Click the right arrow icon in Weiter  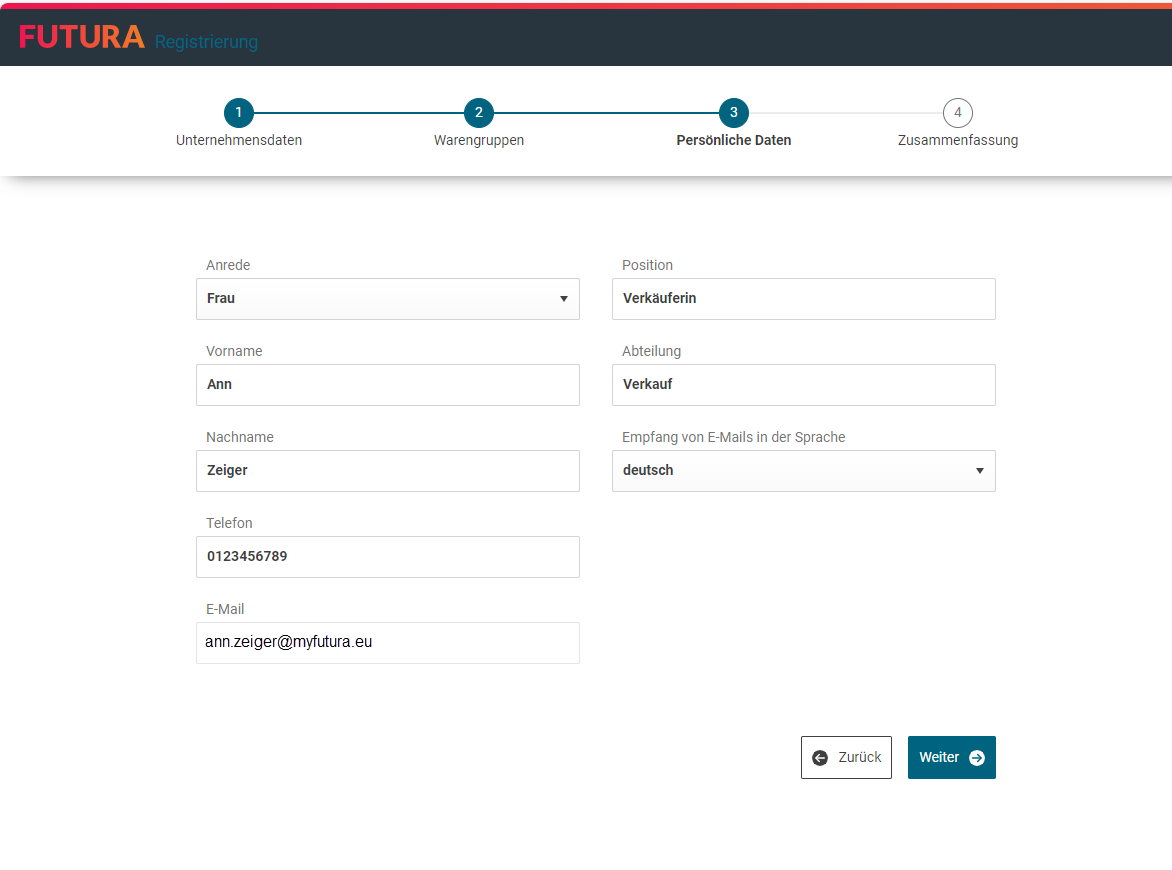pyautogui.click(x=977, y=758)
